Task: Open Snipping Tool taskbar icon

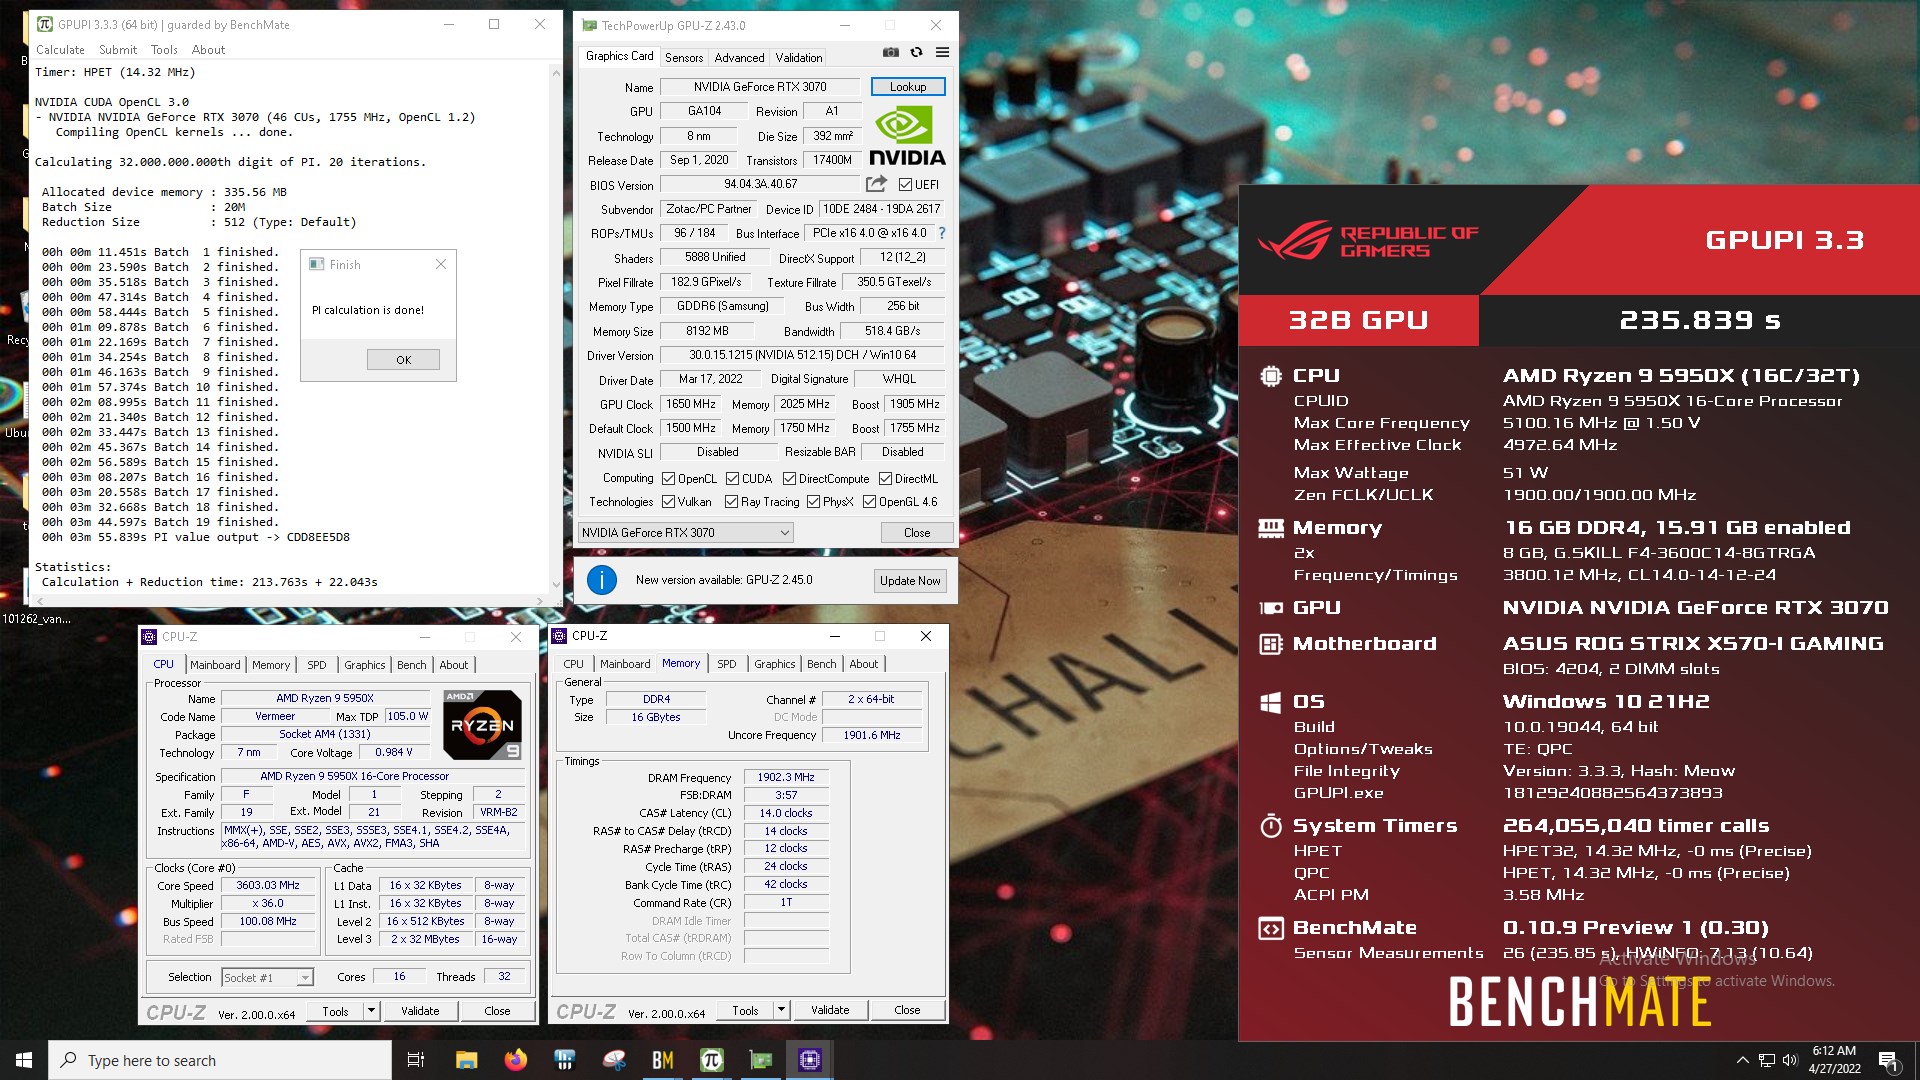Action: click(613, 1060)
